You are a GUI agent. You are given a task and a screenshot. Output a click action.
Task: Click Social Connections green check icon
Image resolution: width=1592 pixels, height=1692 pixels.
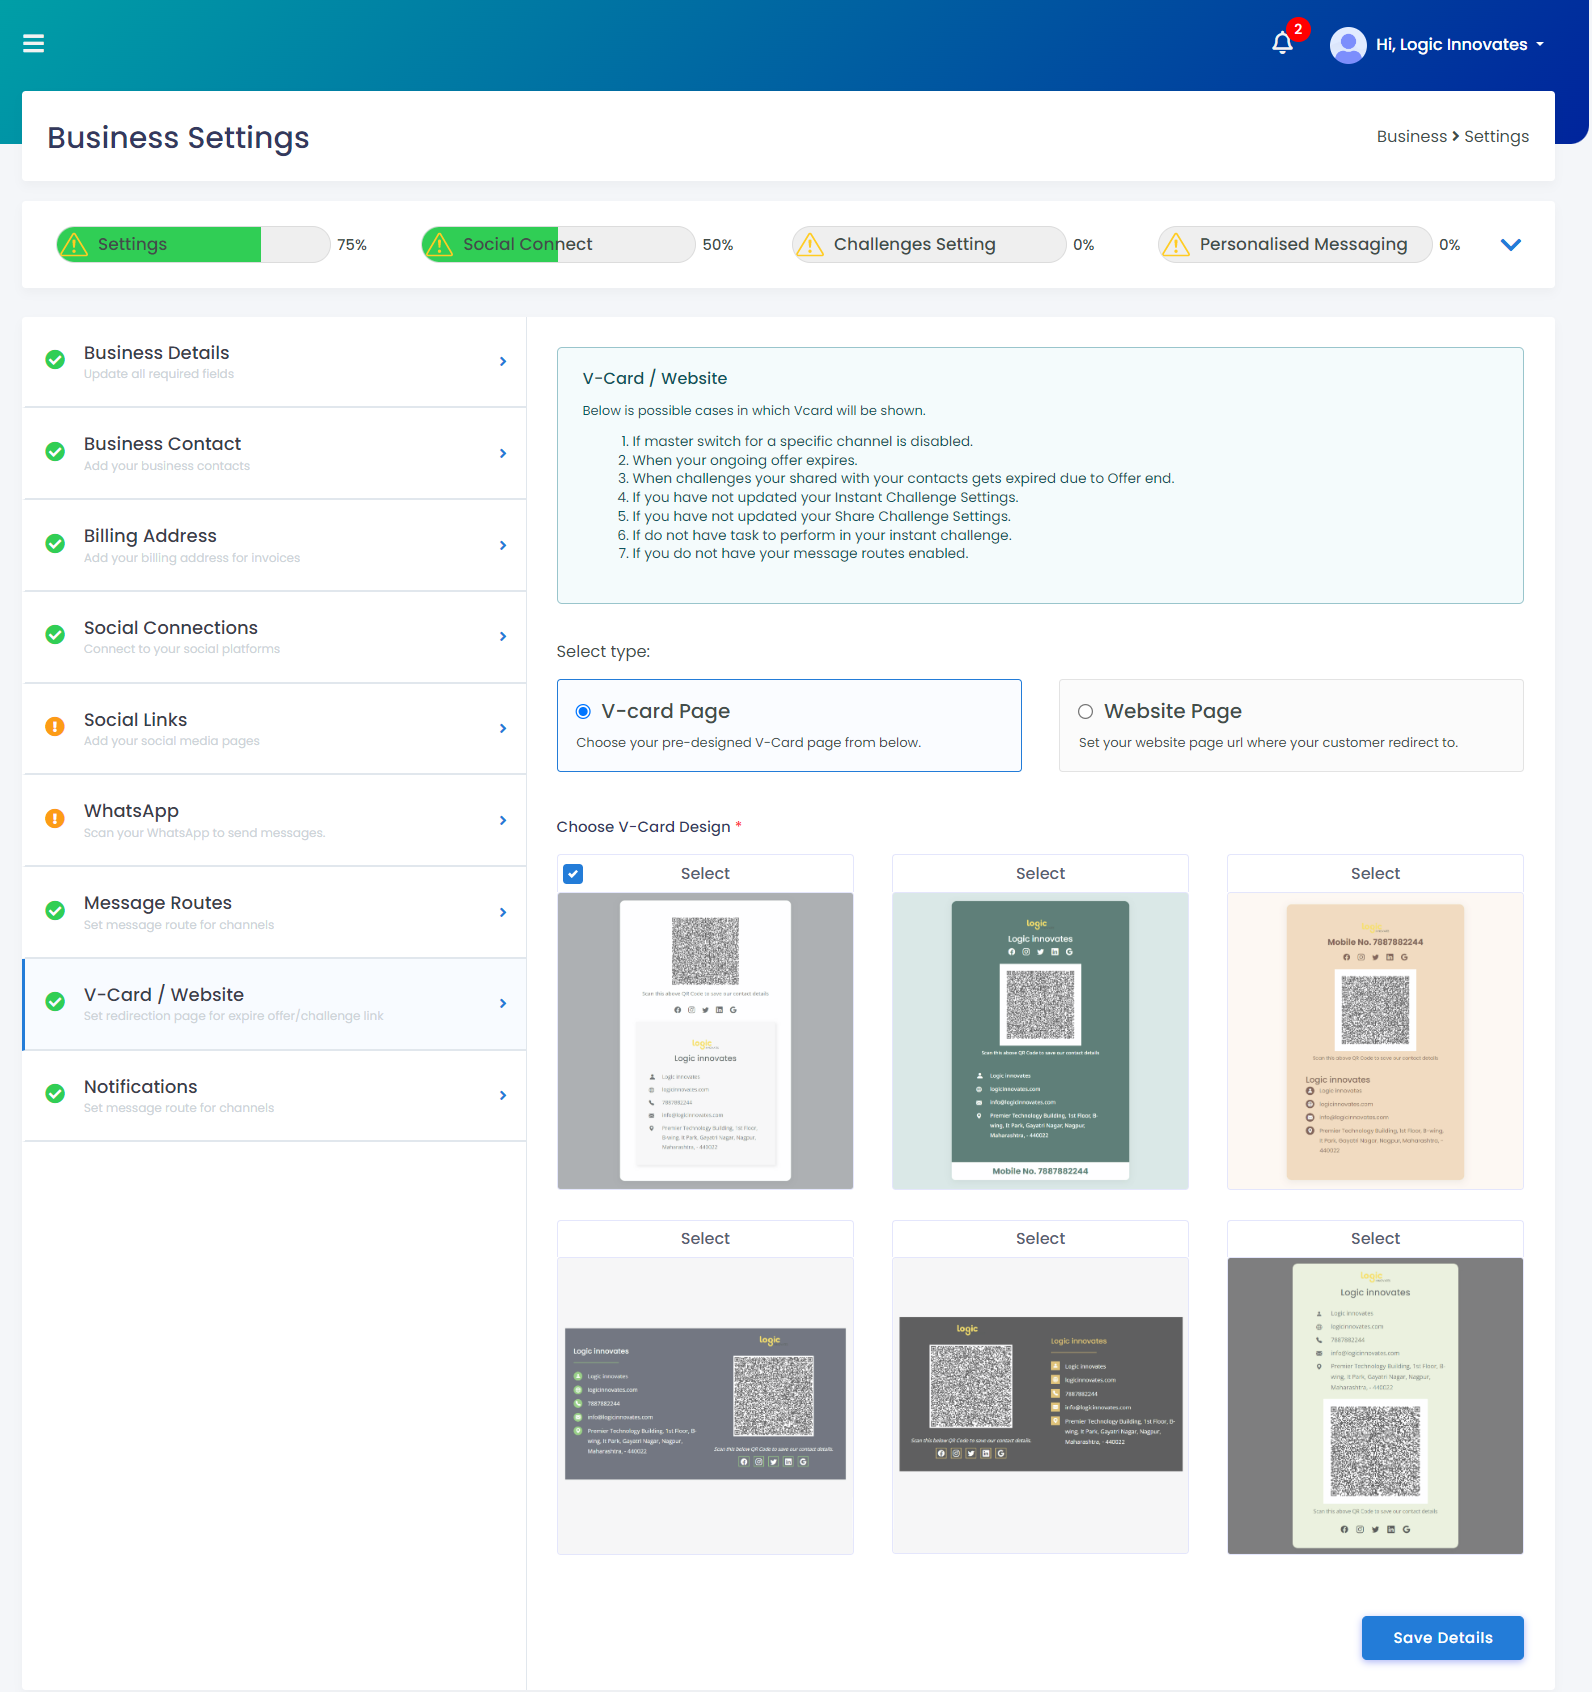point(55,635)
